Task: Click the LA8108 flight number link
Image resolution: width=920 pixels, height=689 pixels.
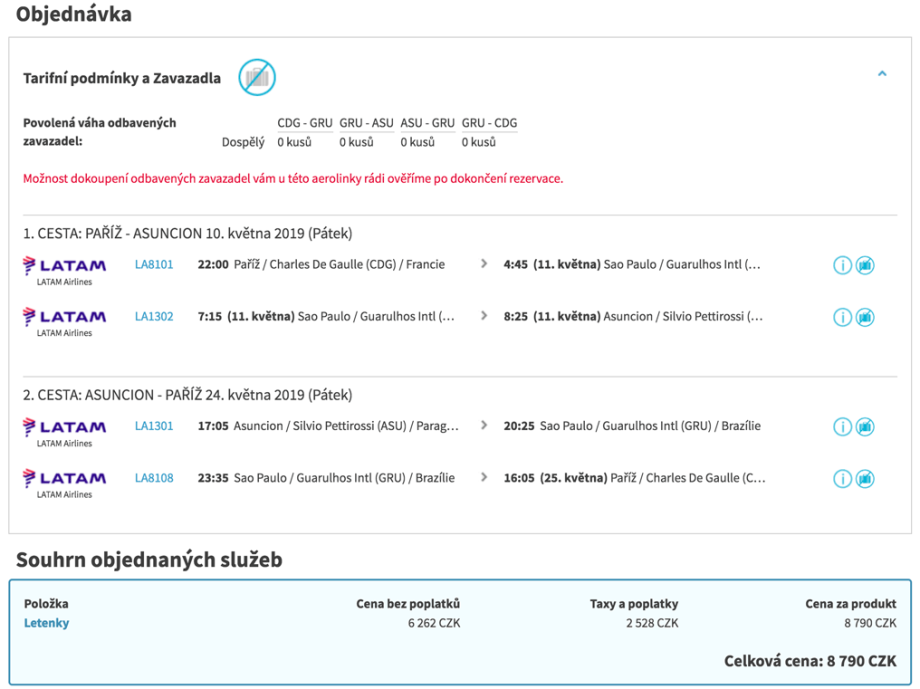Action: pos(154,478)
